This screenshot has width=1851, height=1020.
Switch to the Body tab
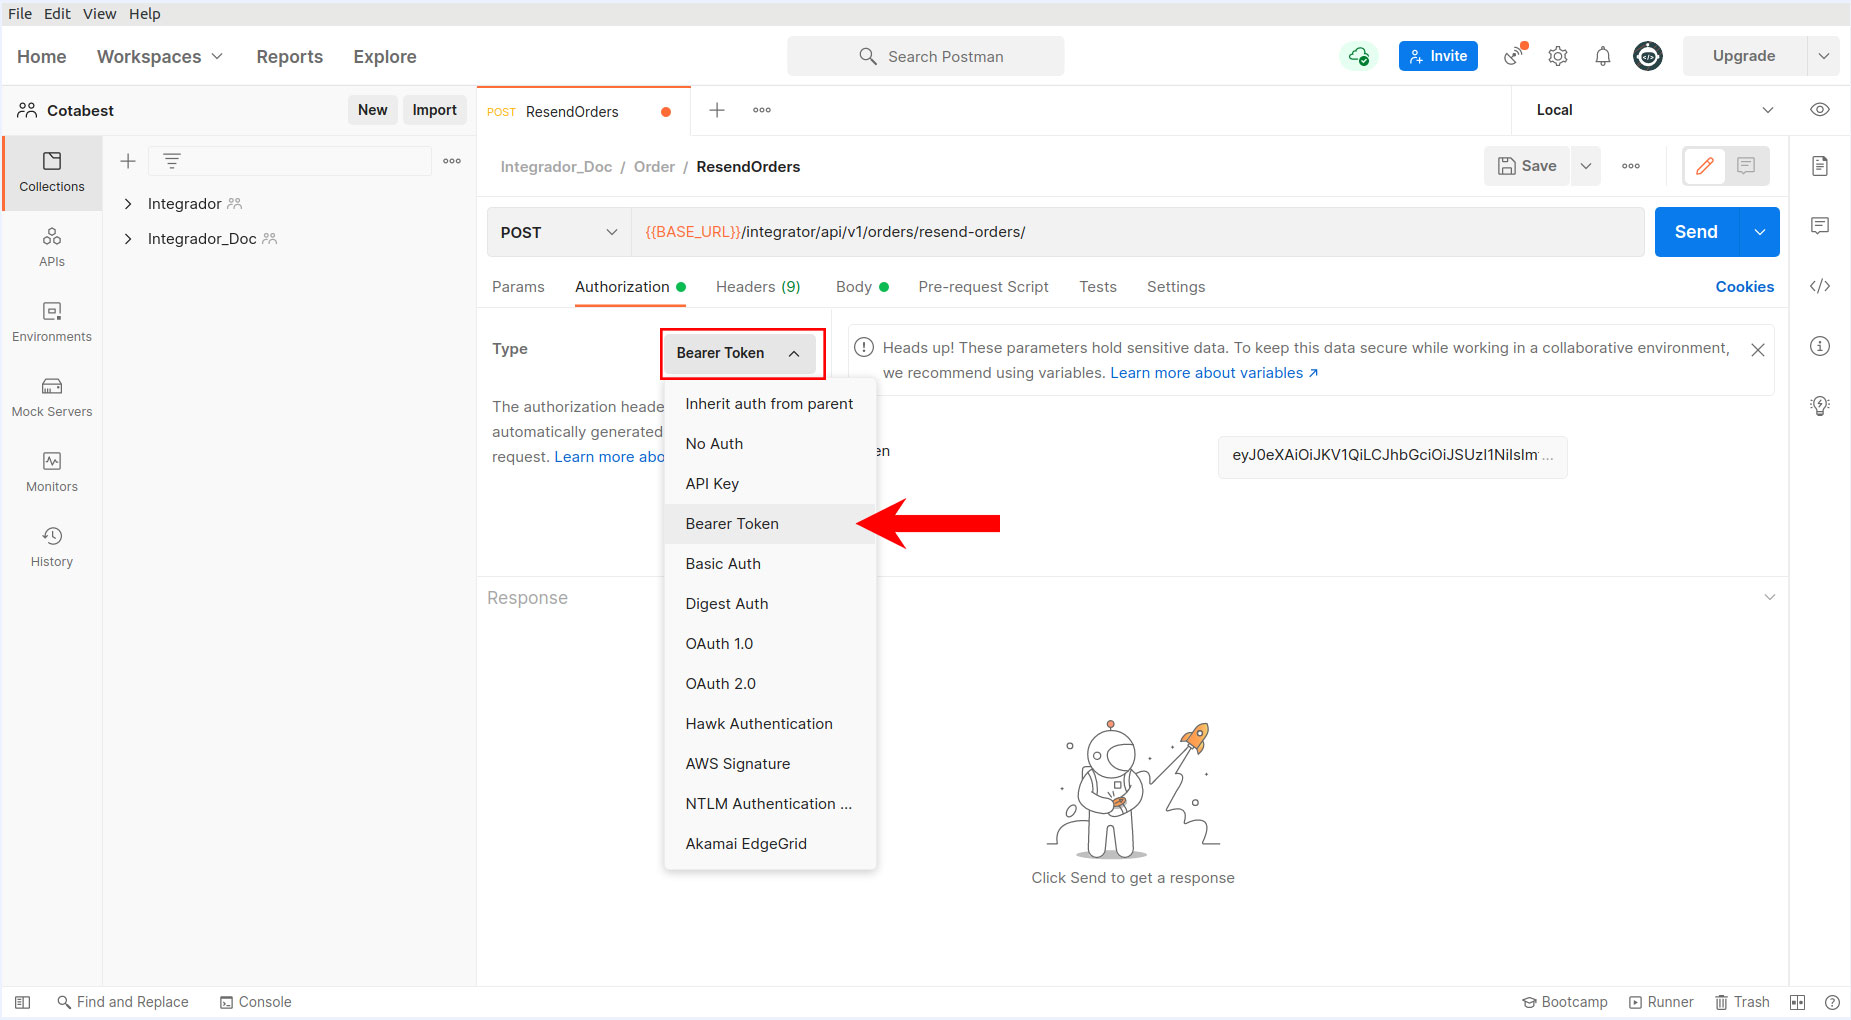tap(862, 287)
